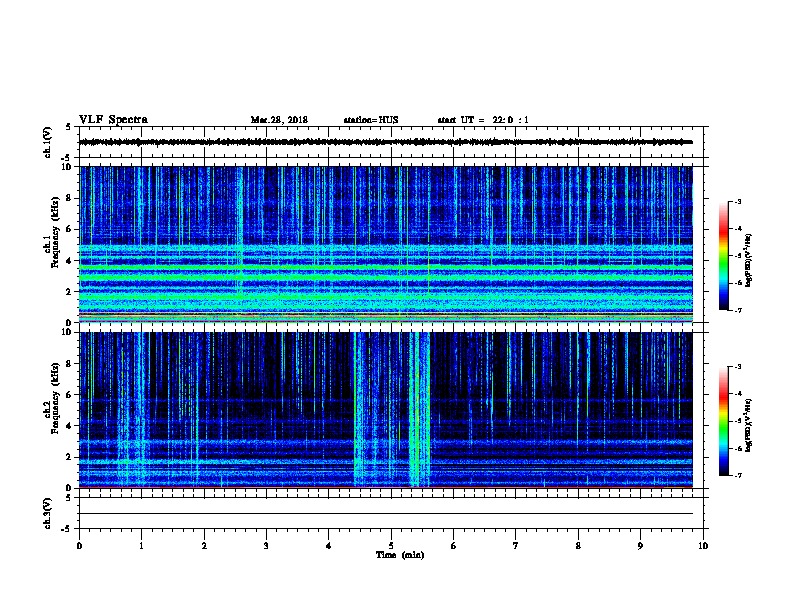Click the "-3" label on ch.1 colorbar
The width and height of the screenshot is (792, 612).
point(737,201)
